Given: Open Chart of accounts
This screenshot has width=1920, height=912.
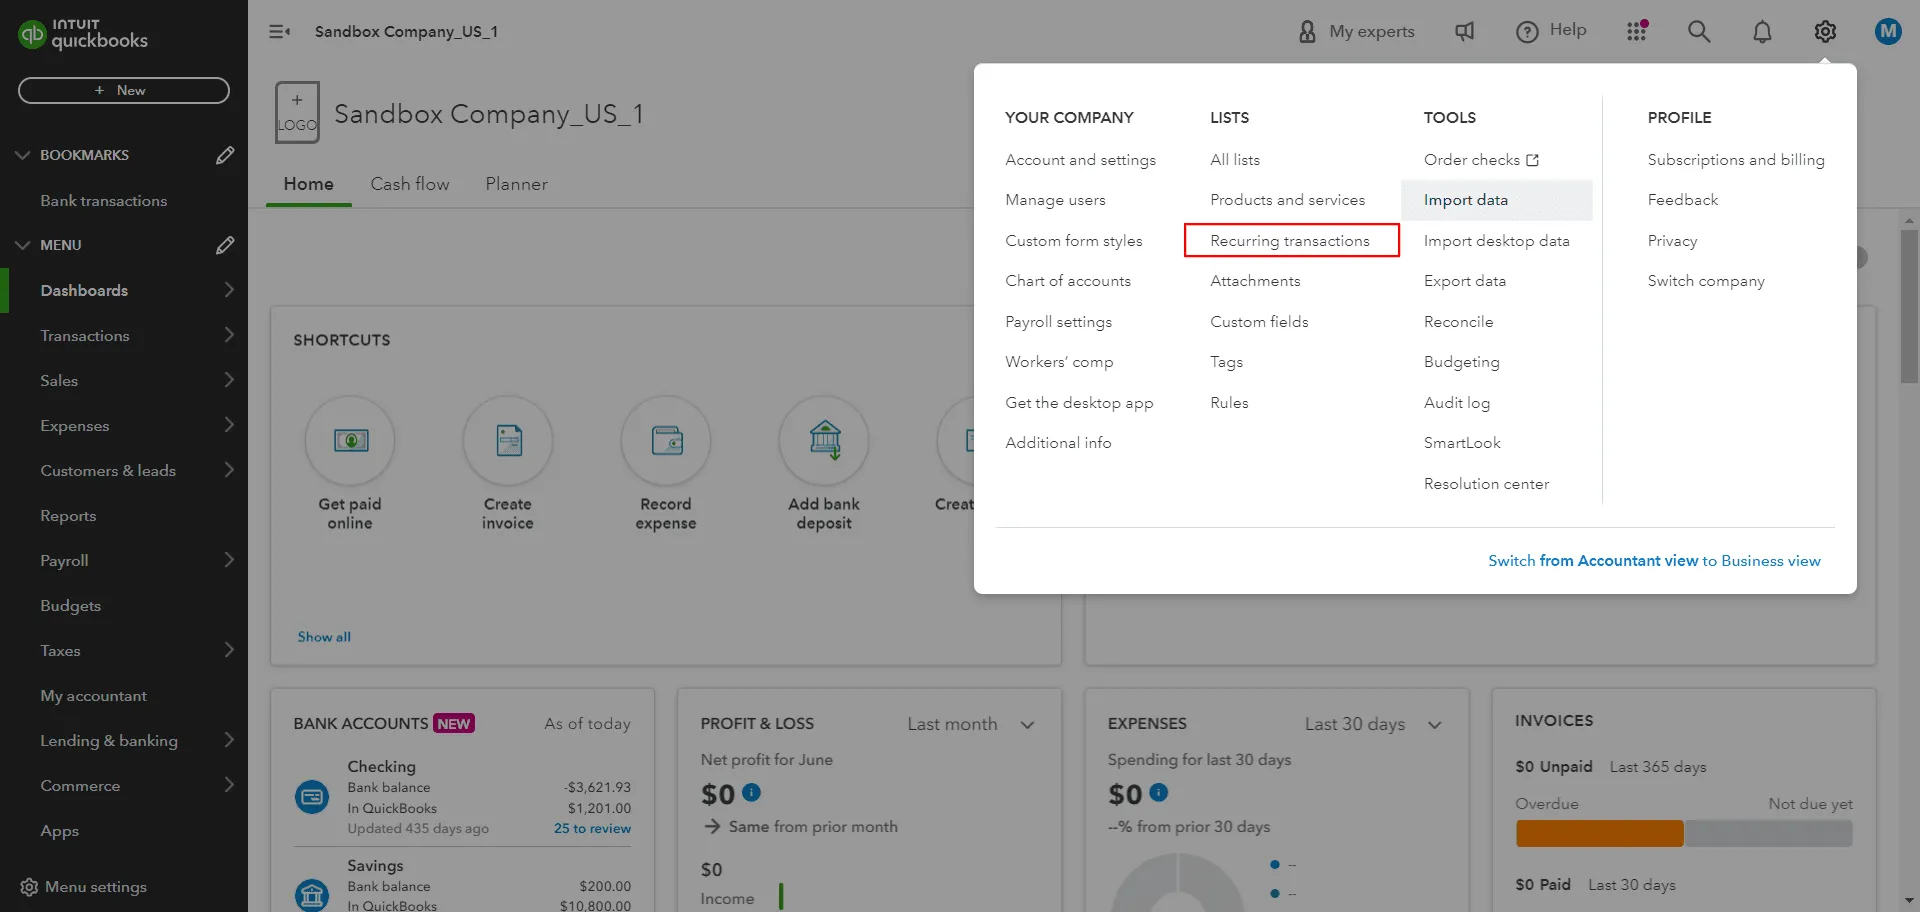Looking at the screenshot, I should pyautogui.click(x=1068, y=281).
